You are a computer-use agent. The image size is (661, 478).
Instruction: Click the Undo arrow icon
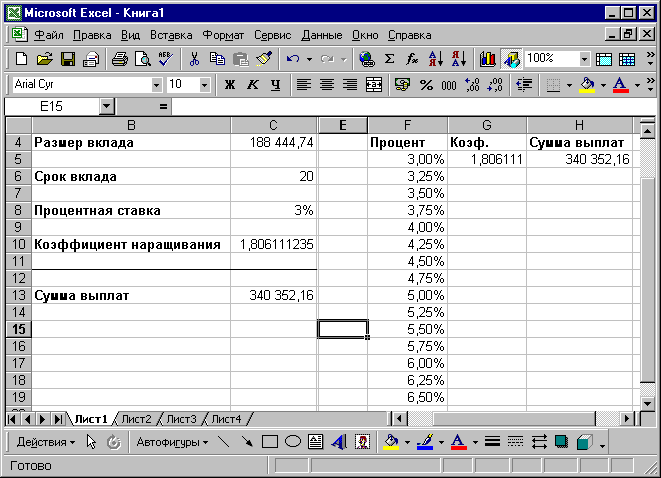click(x=293, y=59)
